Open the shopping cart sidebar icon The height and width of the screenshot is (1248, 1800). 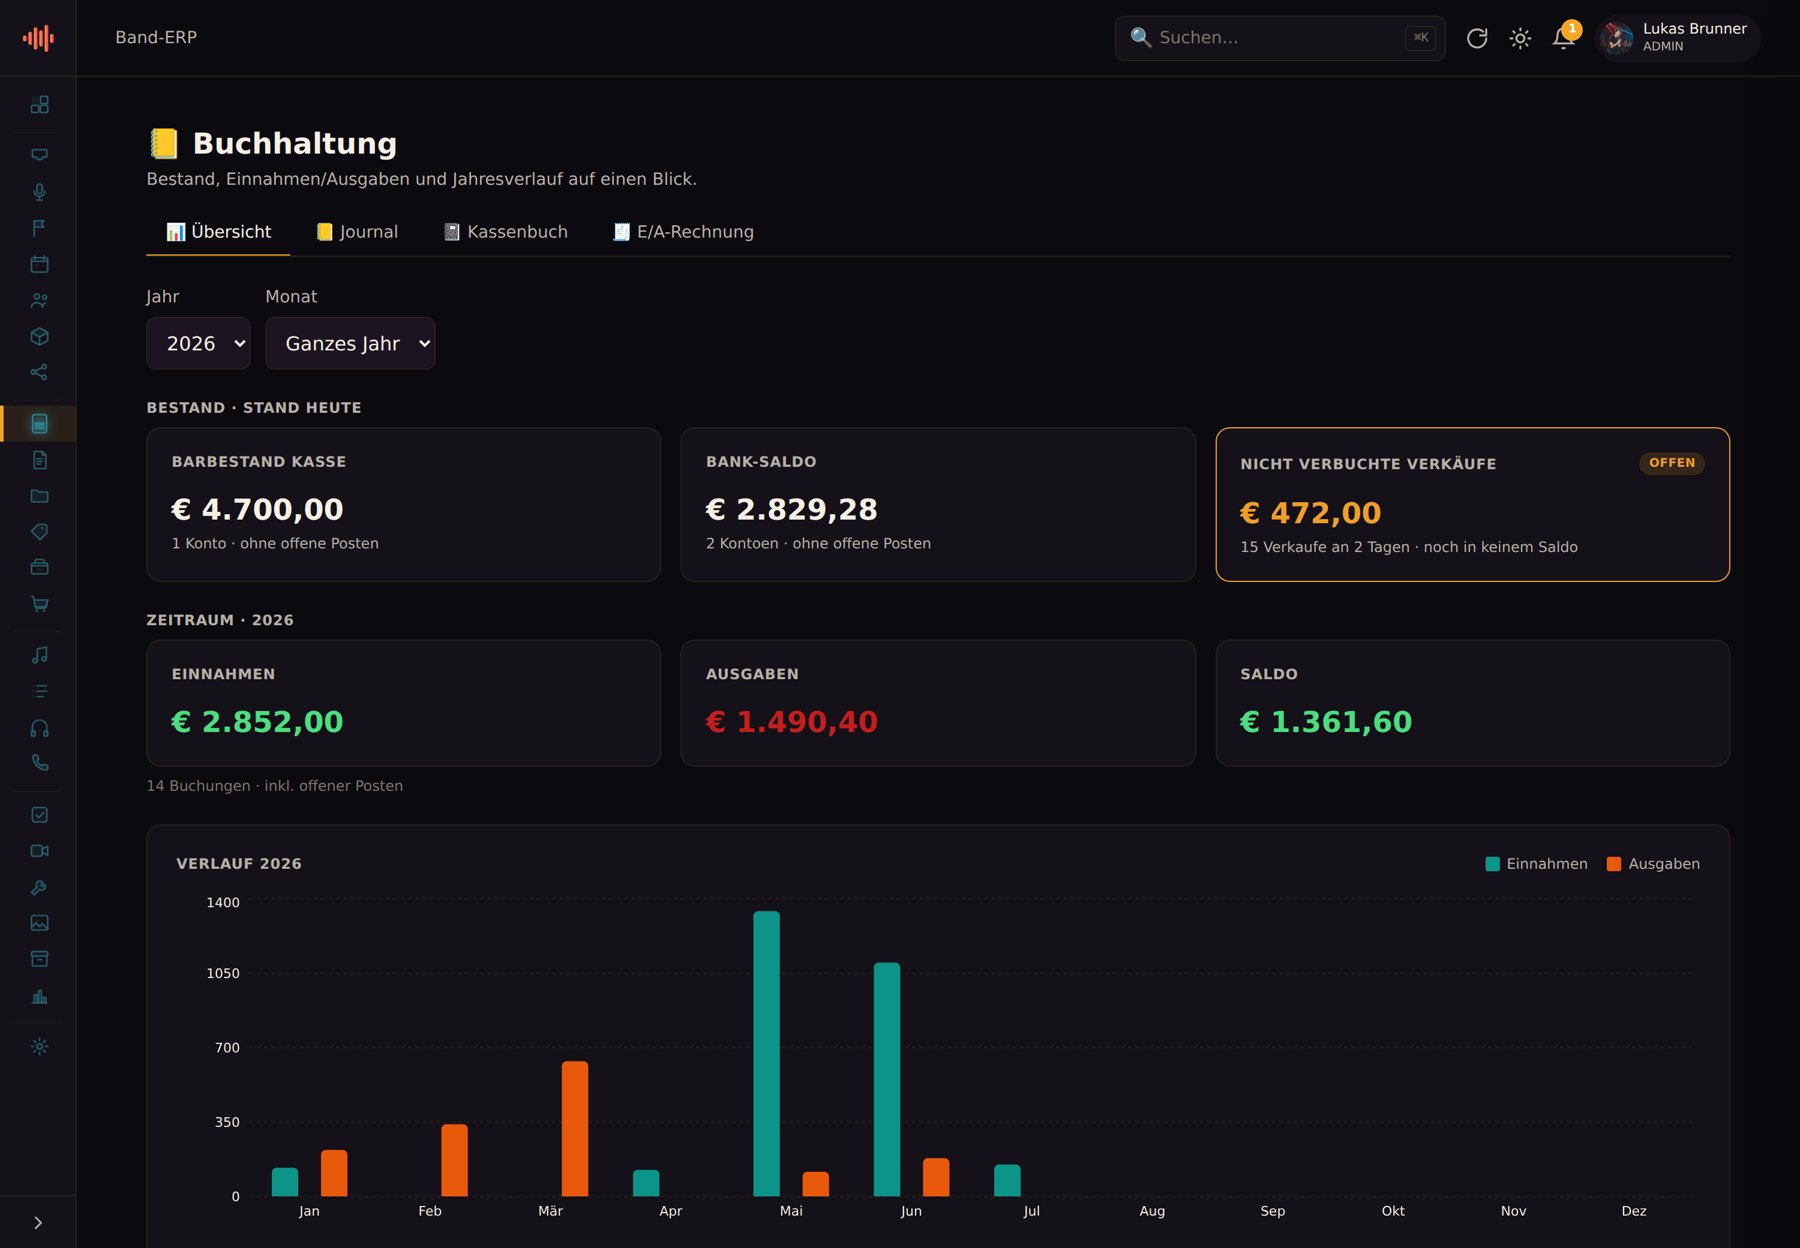[39, 604]
